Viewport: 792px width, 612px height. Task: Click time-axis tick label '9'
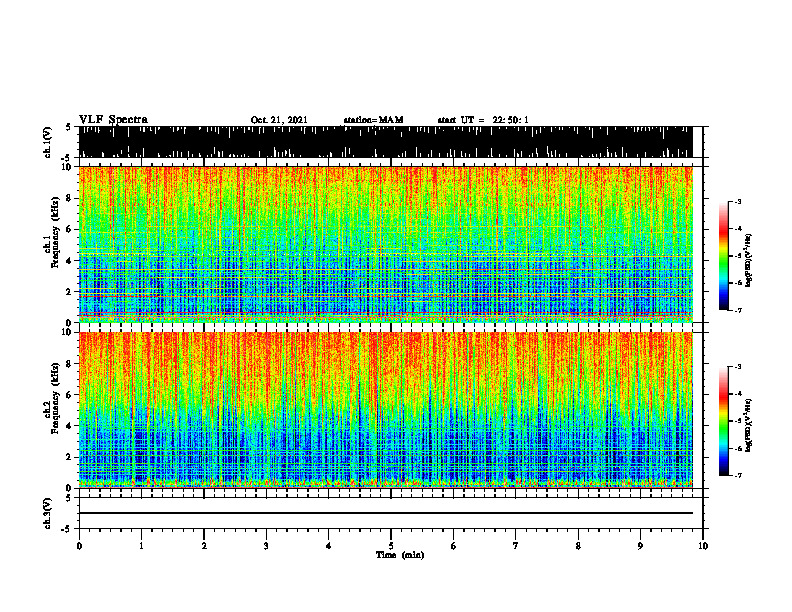click(640, 546)
